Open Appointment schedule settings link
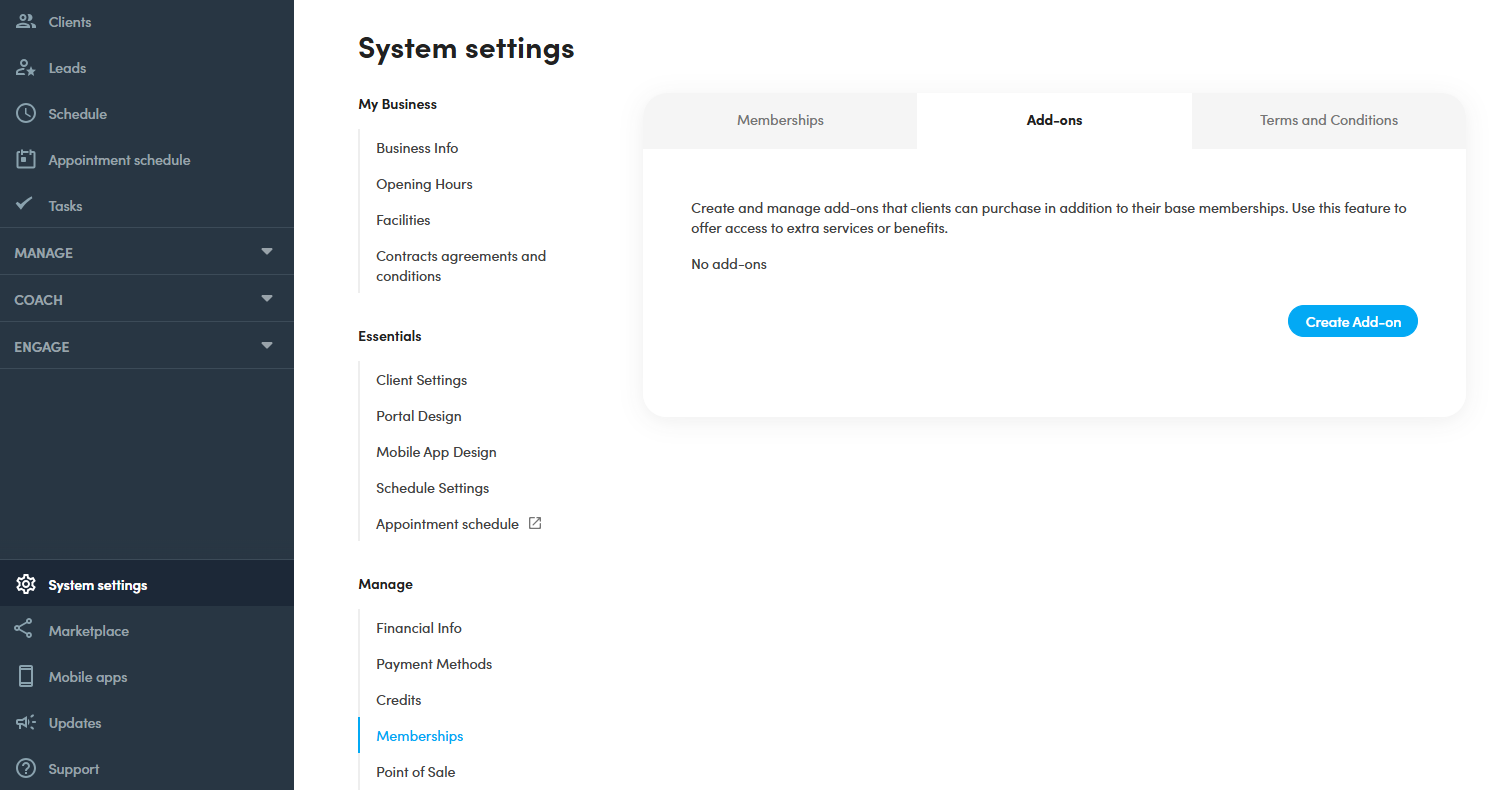This screenshot has width=1491, height=790. coord(447,524)
